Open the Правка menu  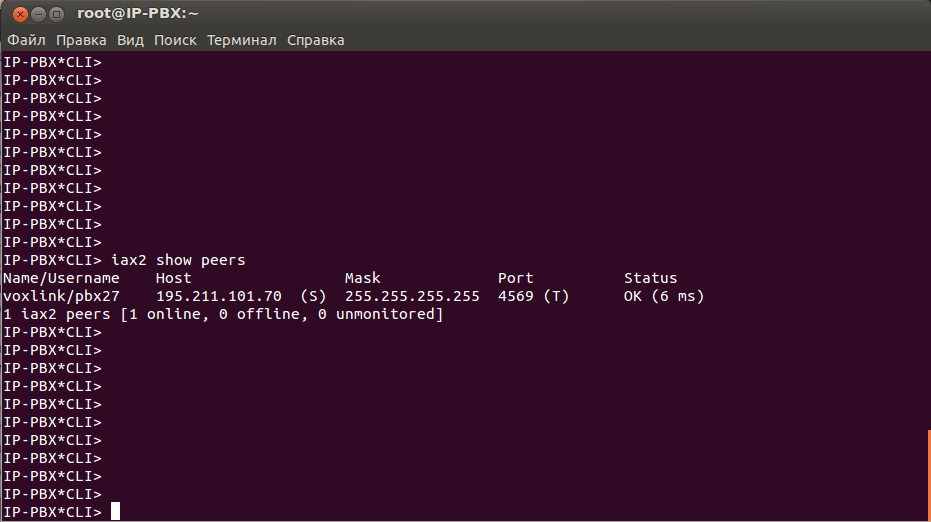81,40
